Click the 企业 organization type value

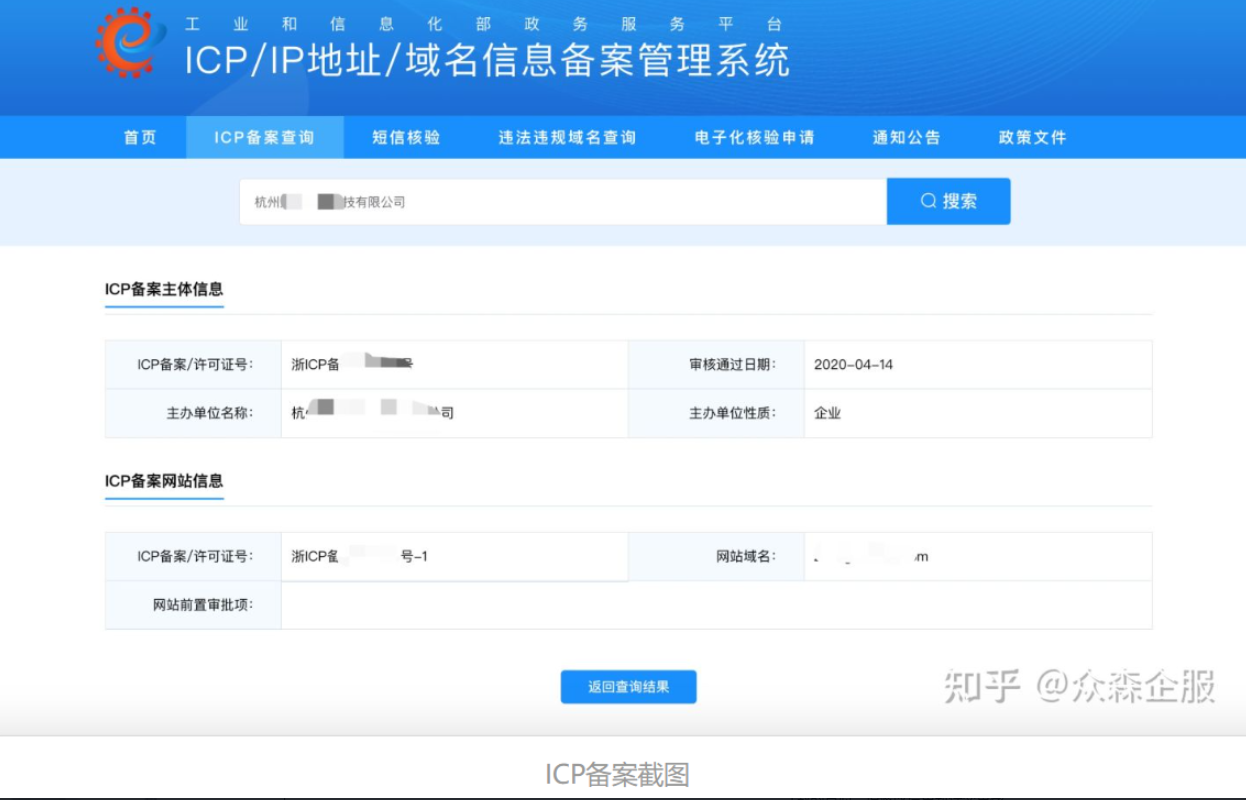(827, 413)
